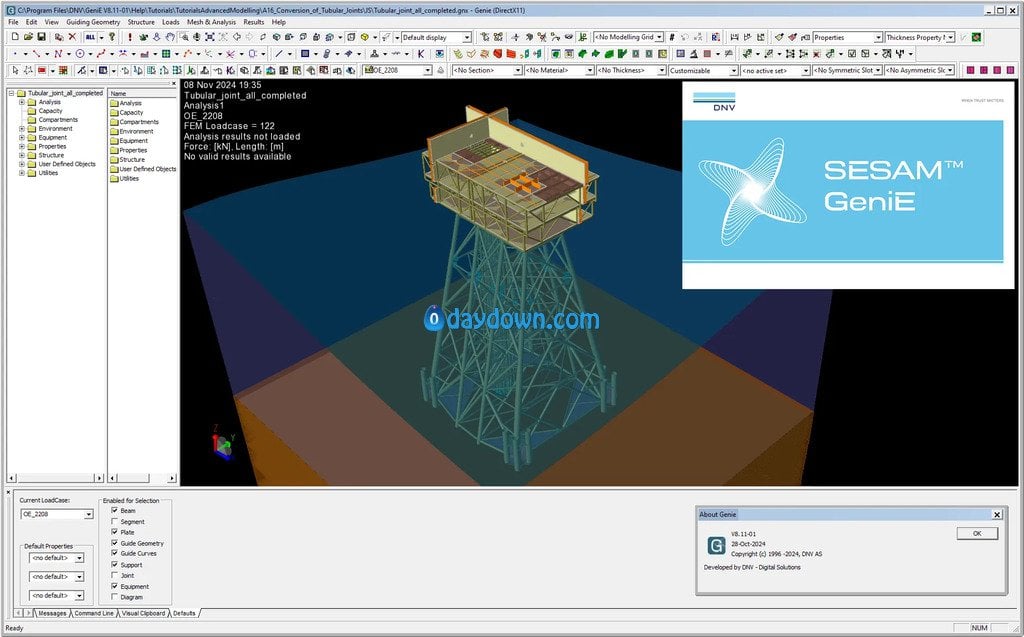Click the Name column header
1024x637 pixels.
pyautogui.click(x=142, y=93)
